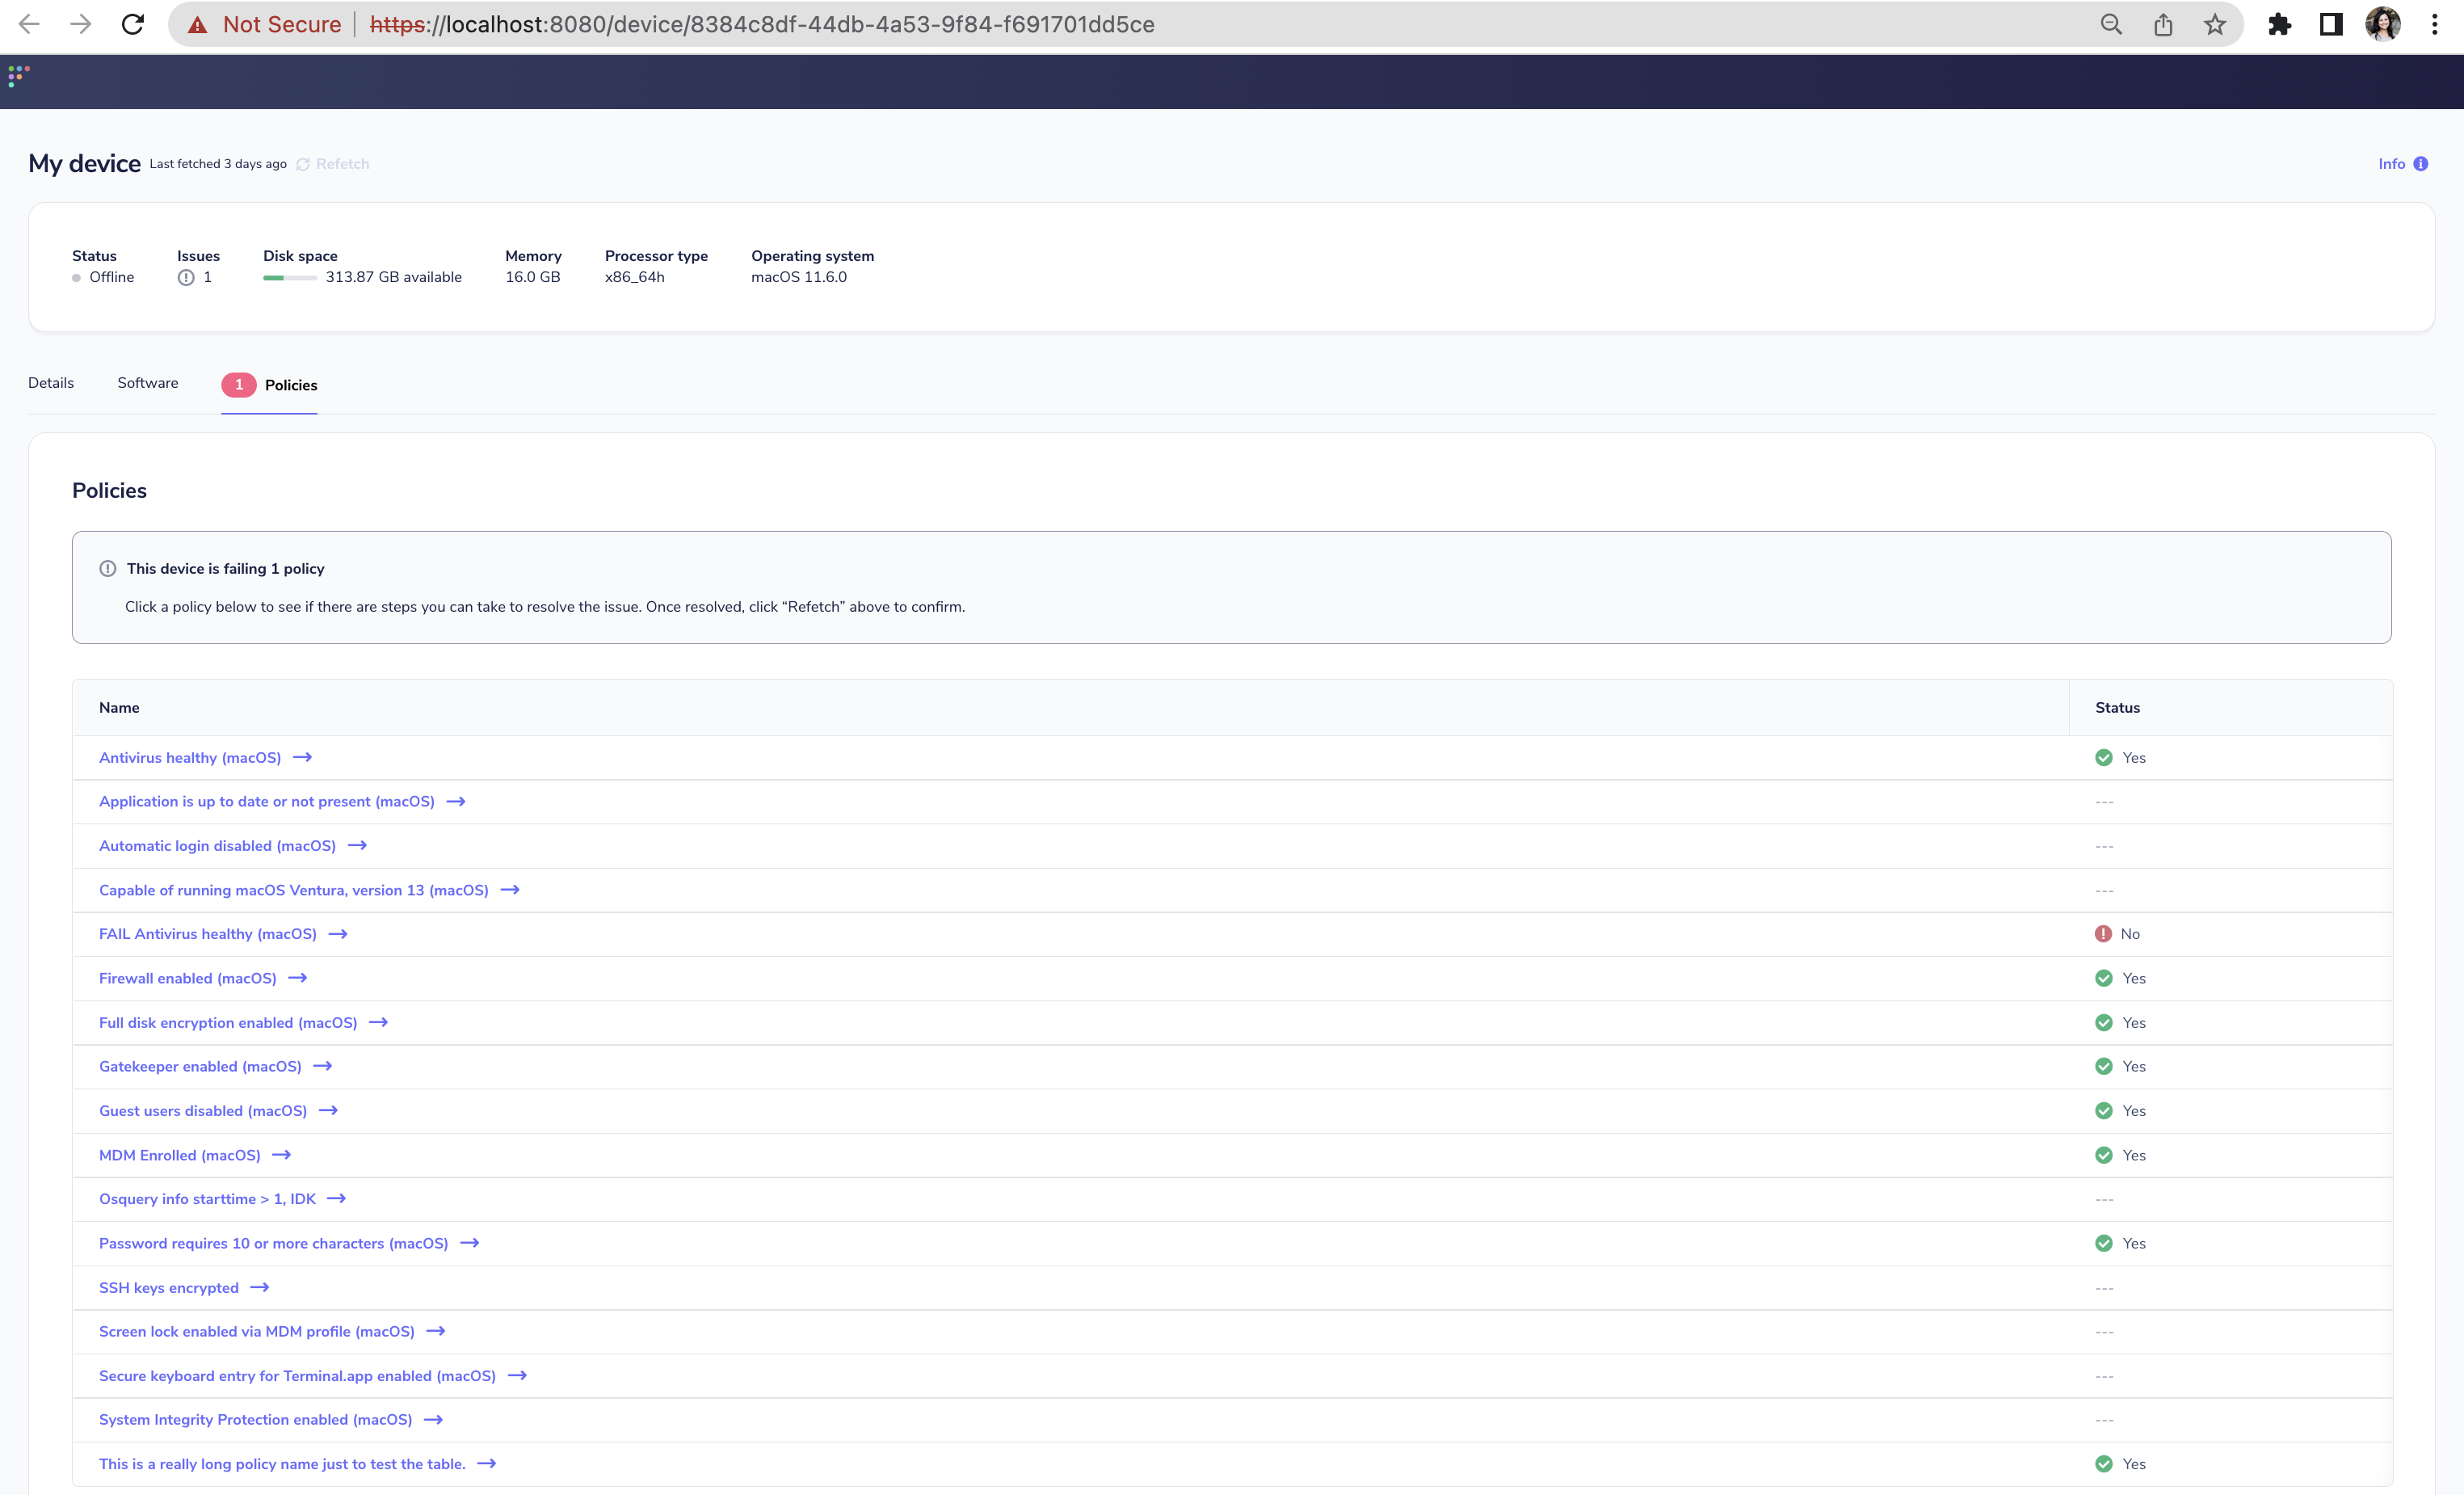The width and height of the screenshot is (2464, 1495).
Task: Click the red failure icon next to No status
Action: (x=2103, y=933)
